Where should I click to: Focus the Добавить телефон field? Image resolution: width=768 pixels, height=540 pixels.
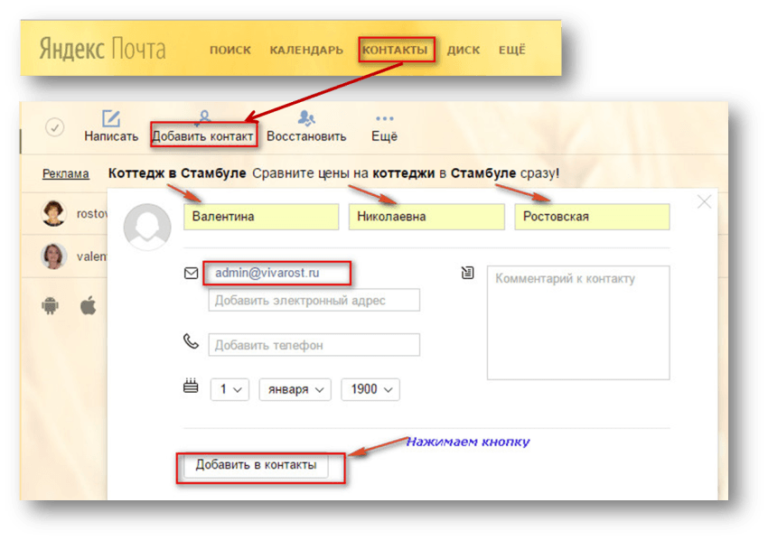314,344
